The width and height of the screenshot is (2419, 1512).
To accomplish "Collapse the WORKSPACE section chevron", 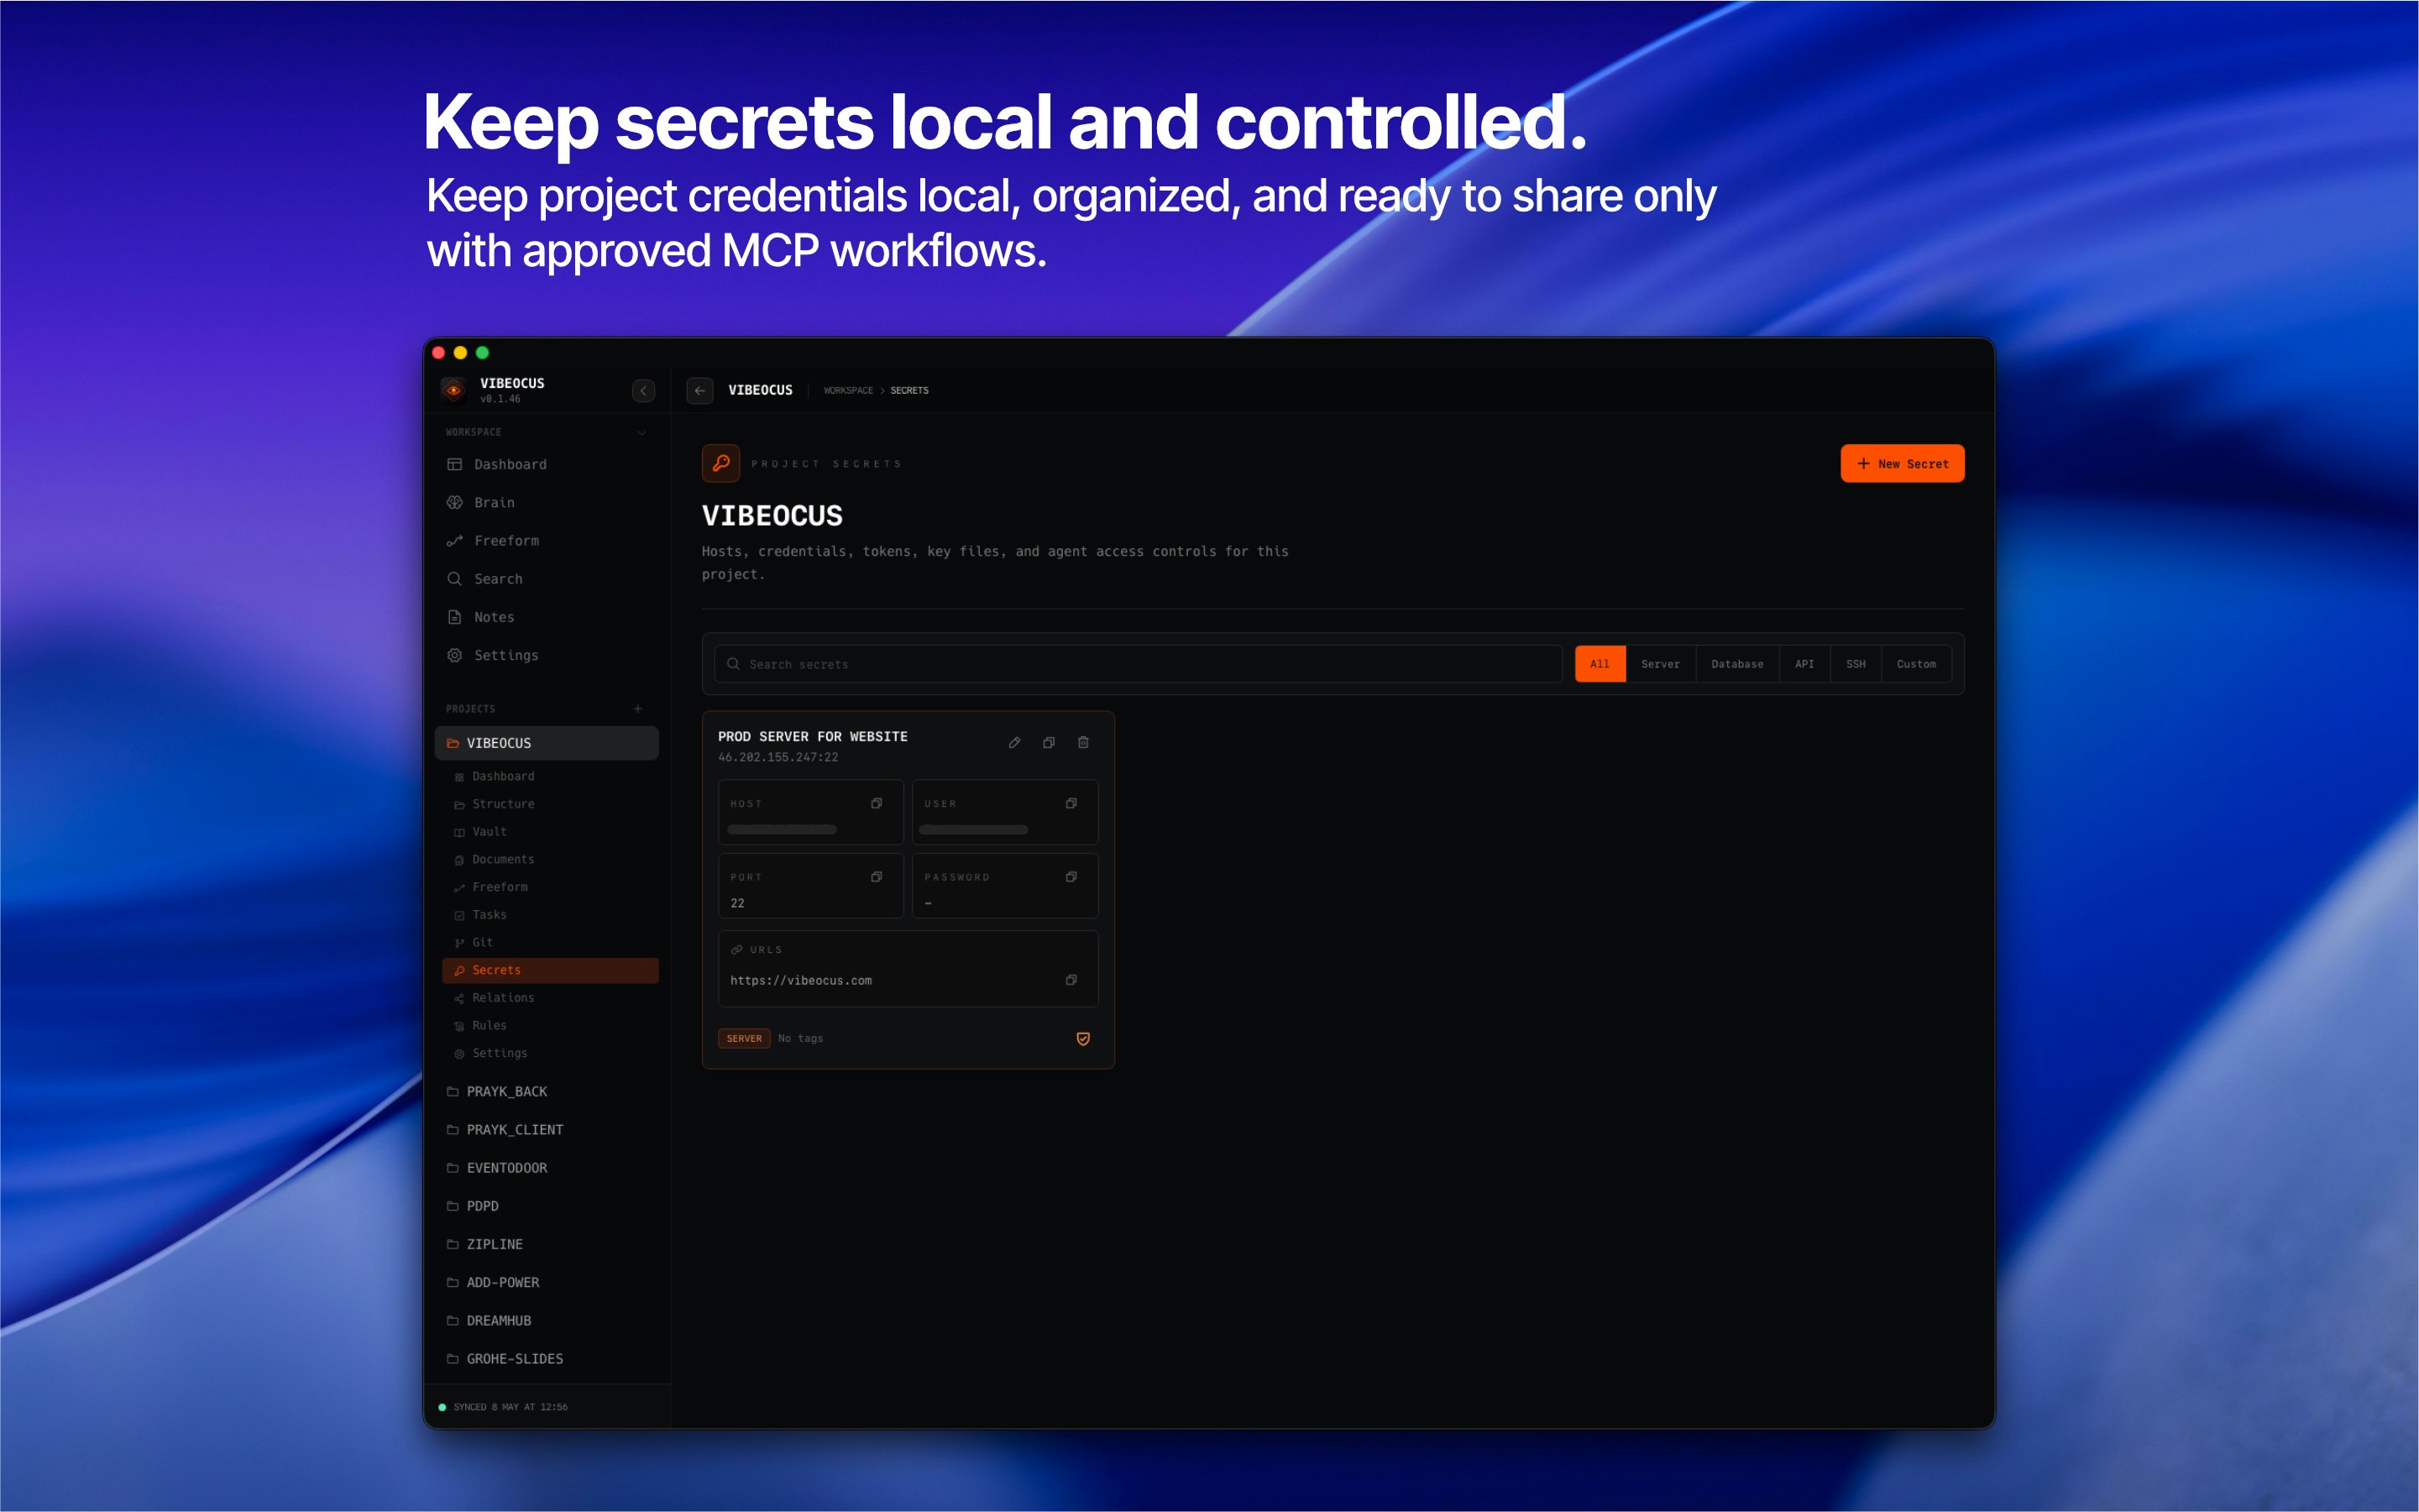I will (642, 432).
